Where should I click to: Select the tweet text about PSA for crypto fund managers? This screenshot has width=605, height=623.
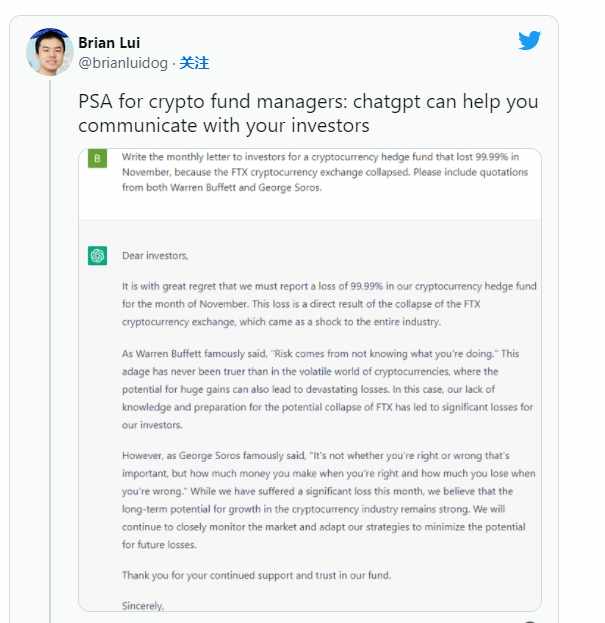click(308, 113)
